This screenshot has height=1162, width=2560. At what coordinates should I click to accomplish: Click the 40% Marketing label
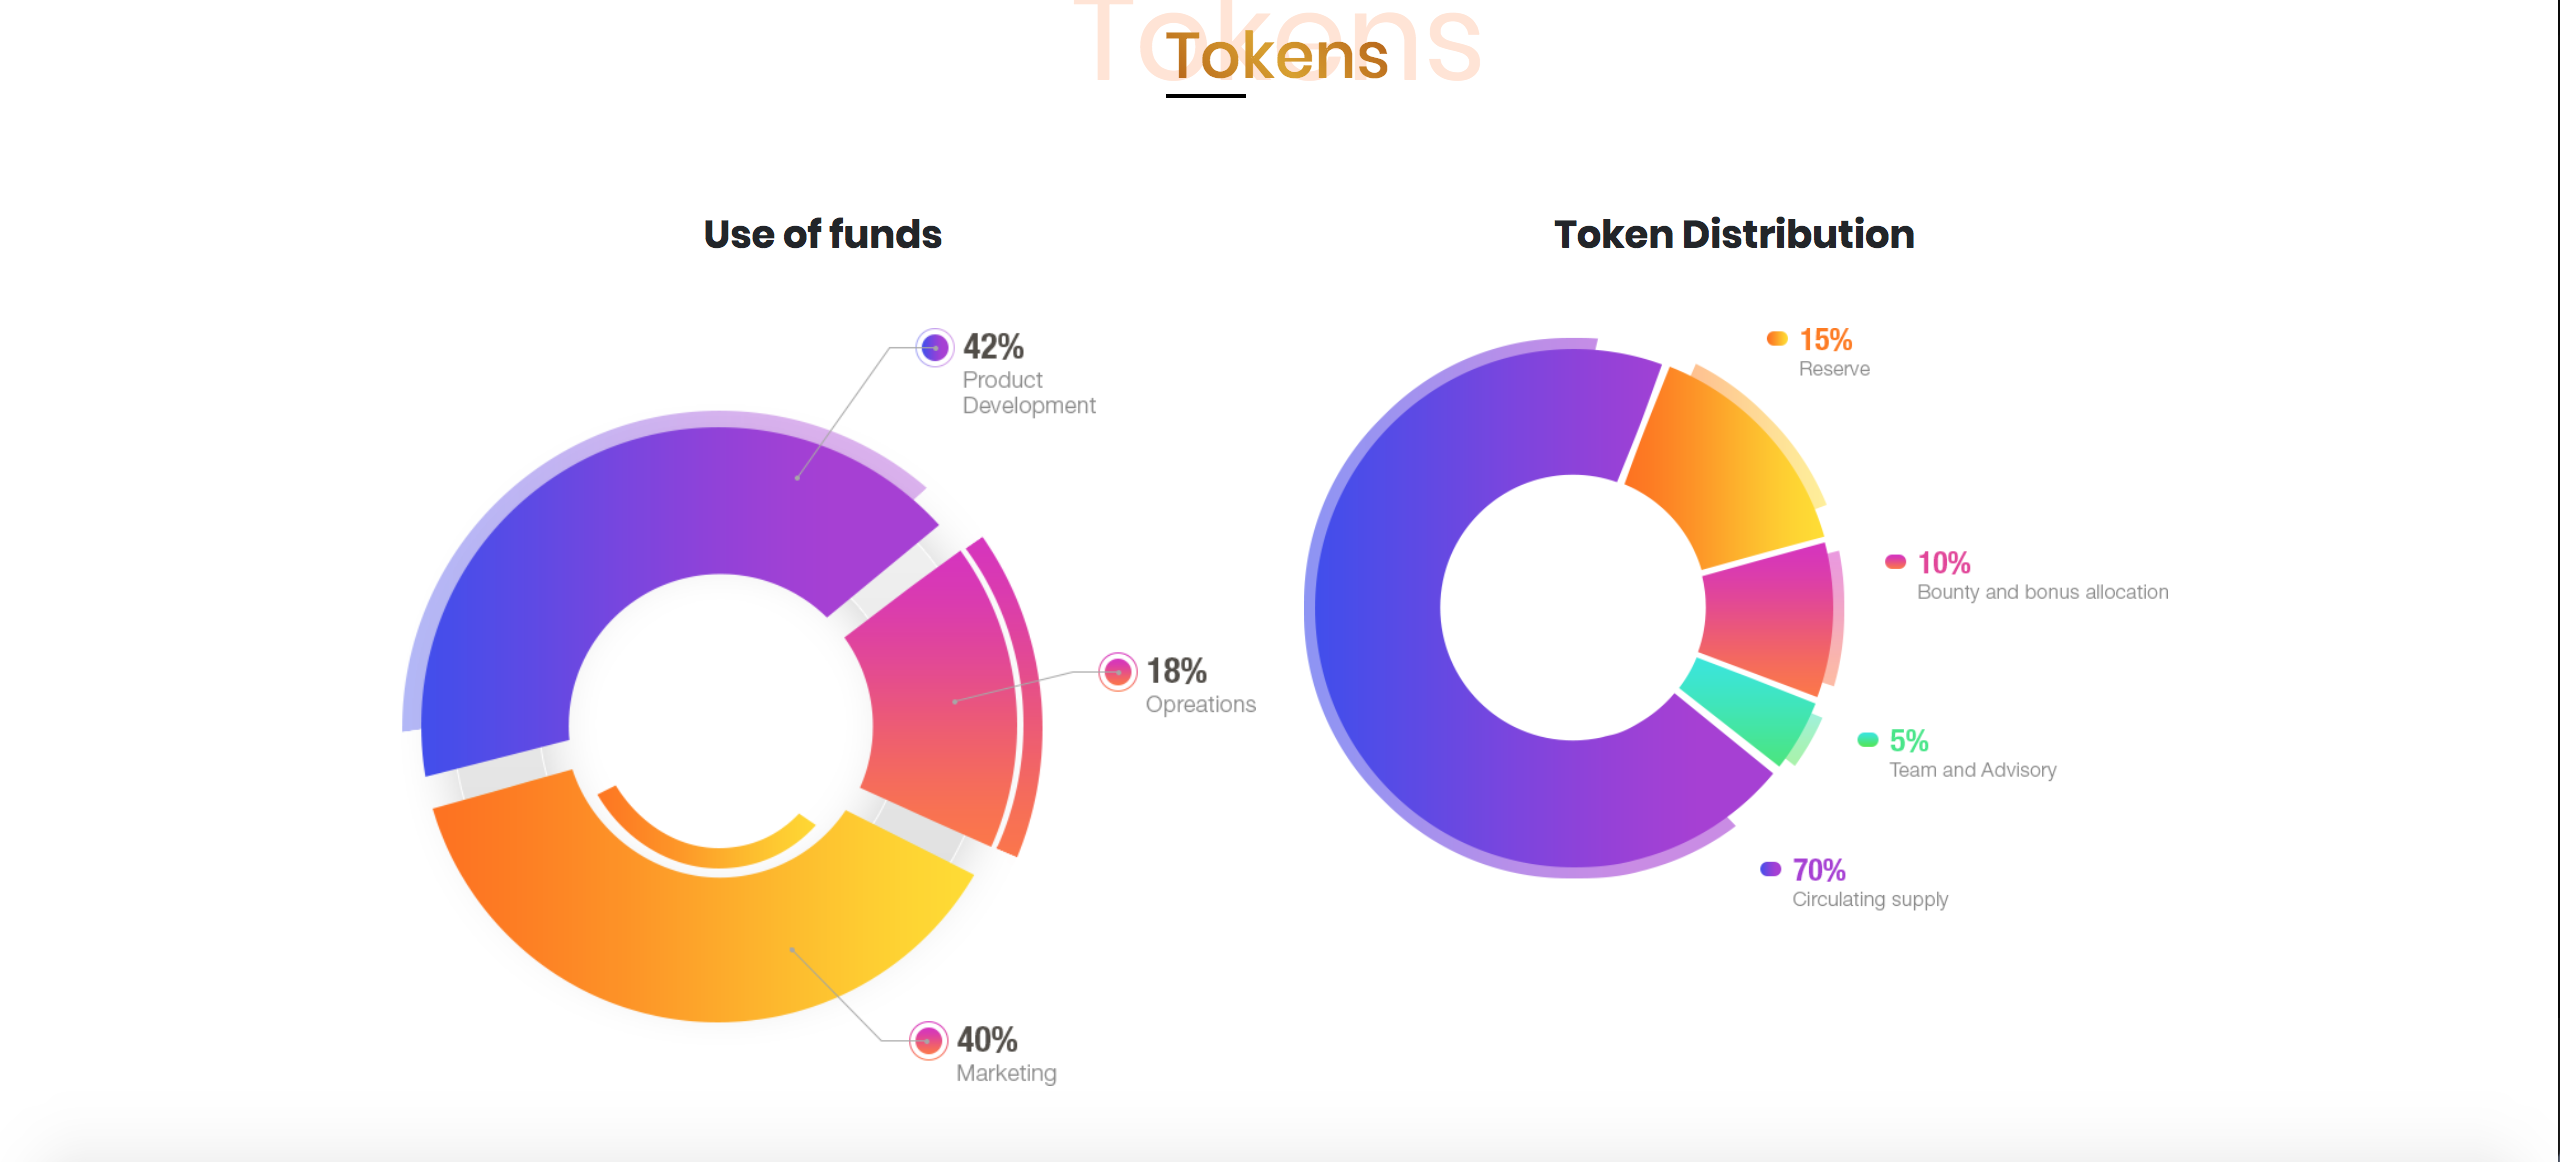coord(1006,1054)
